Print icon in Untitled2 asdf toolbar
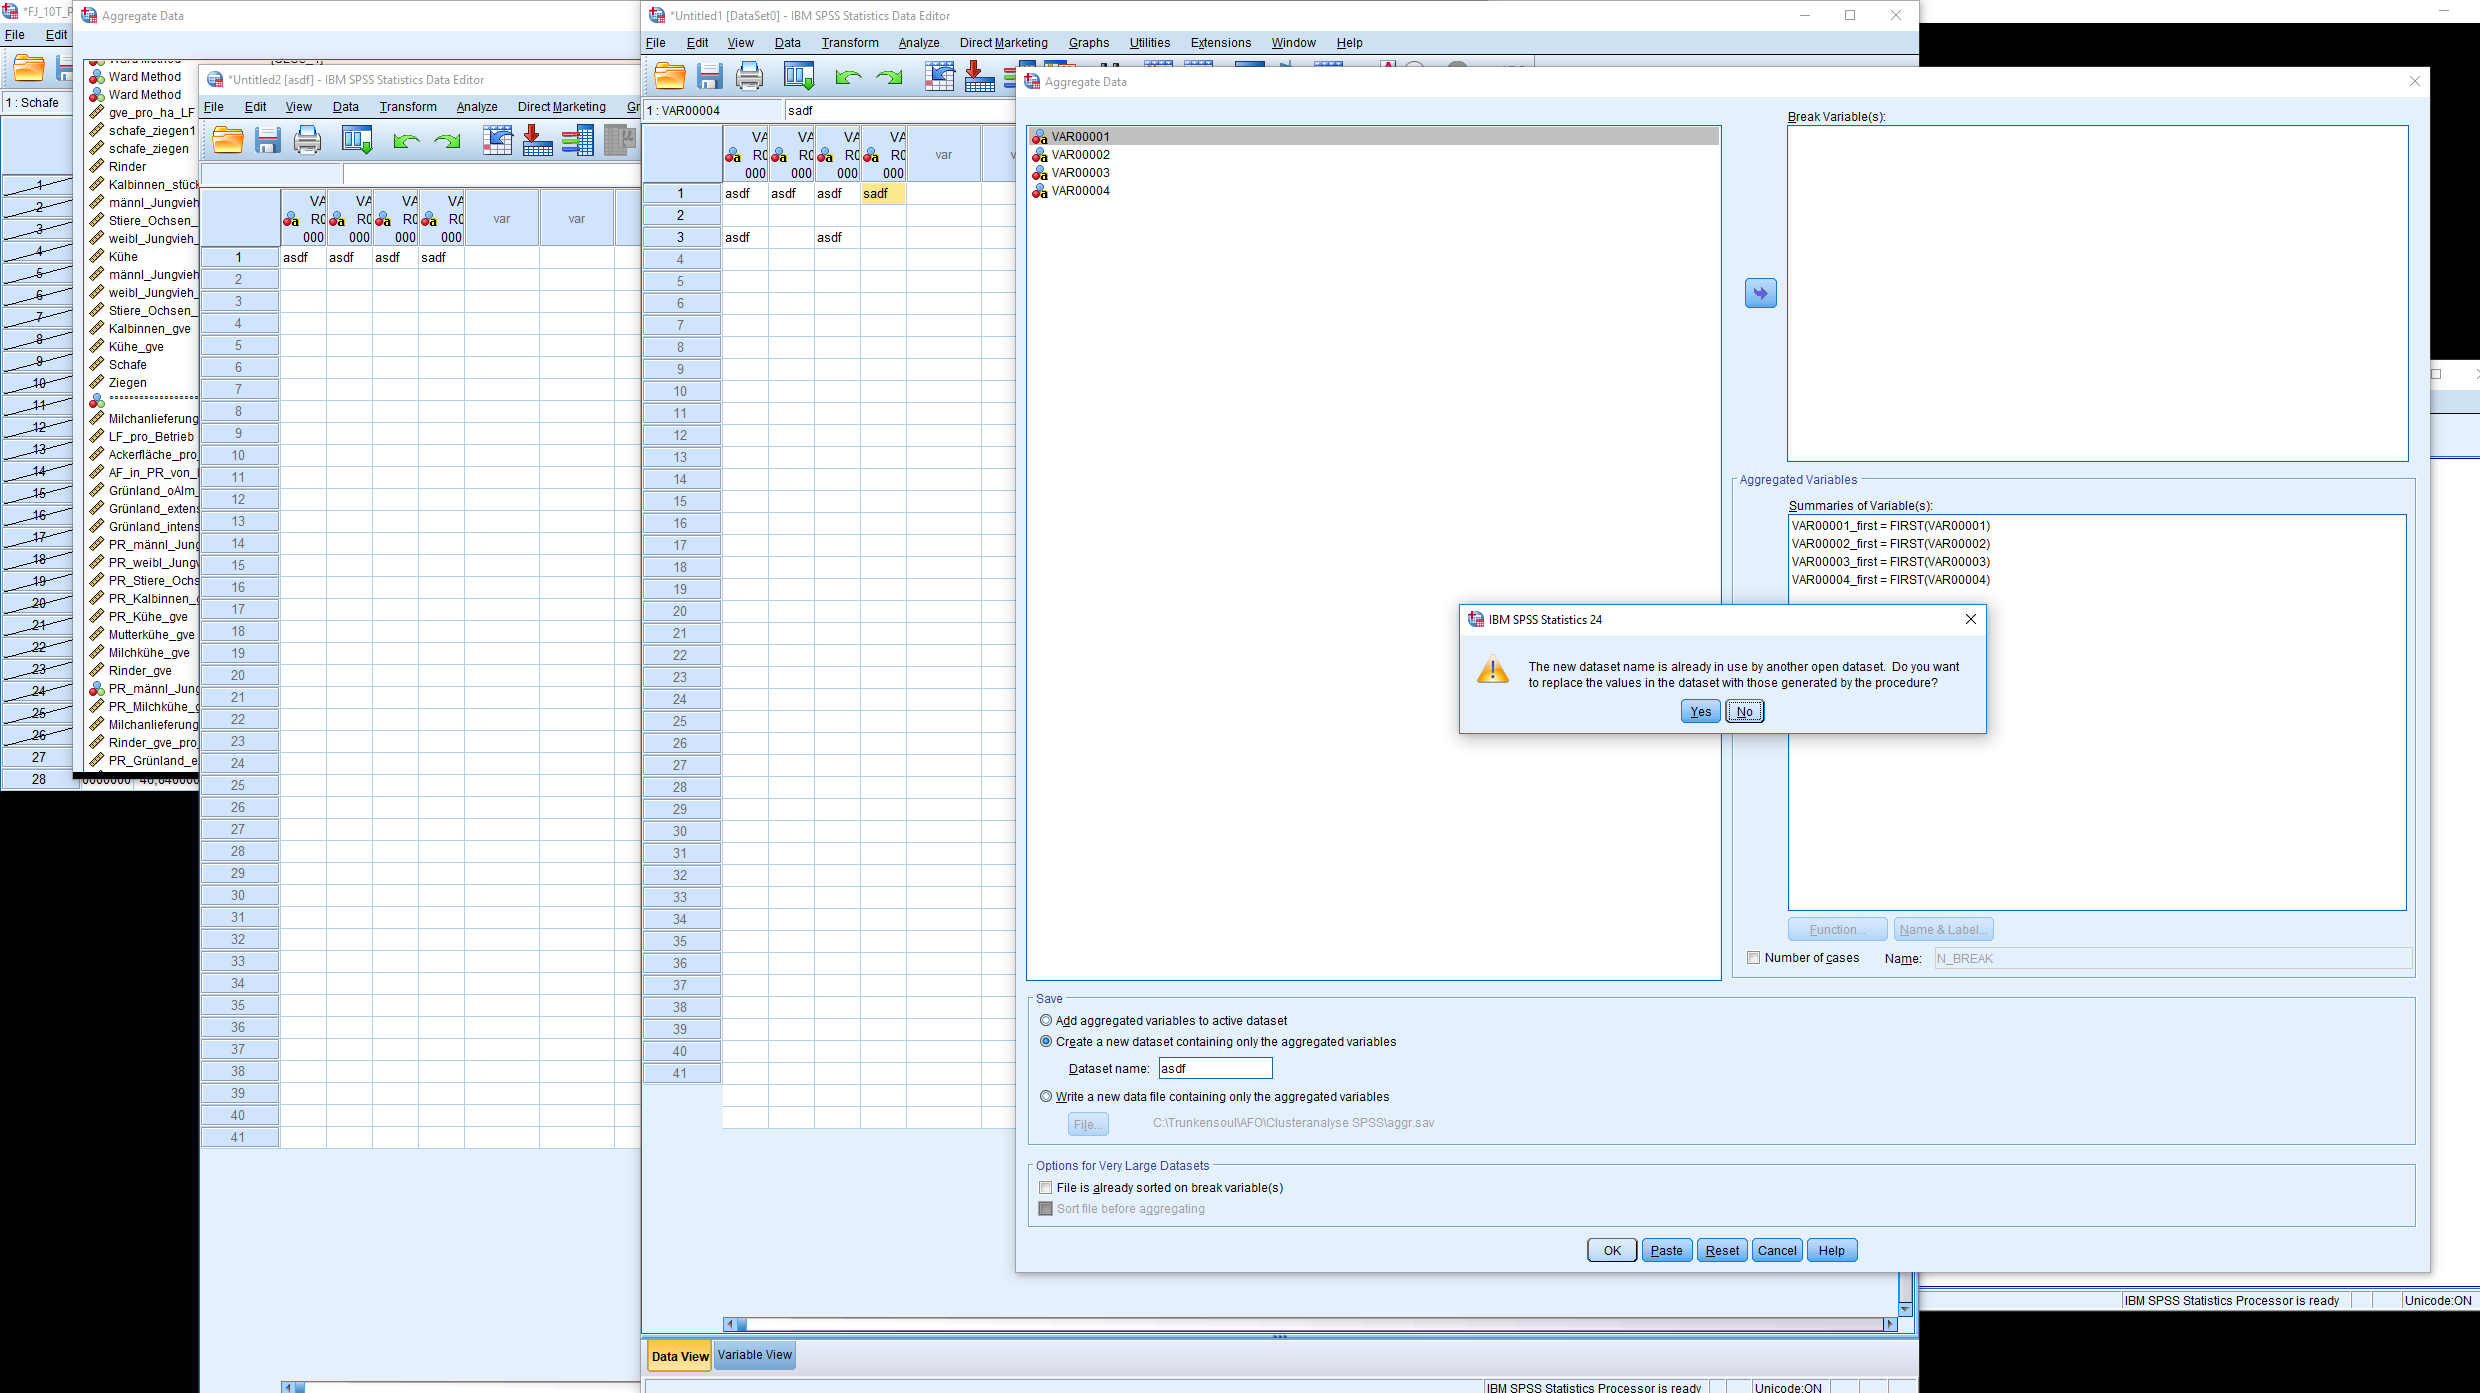The image size is (2480, 1393). pos(307,141)
